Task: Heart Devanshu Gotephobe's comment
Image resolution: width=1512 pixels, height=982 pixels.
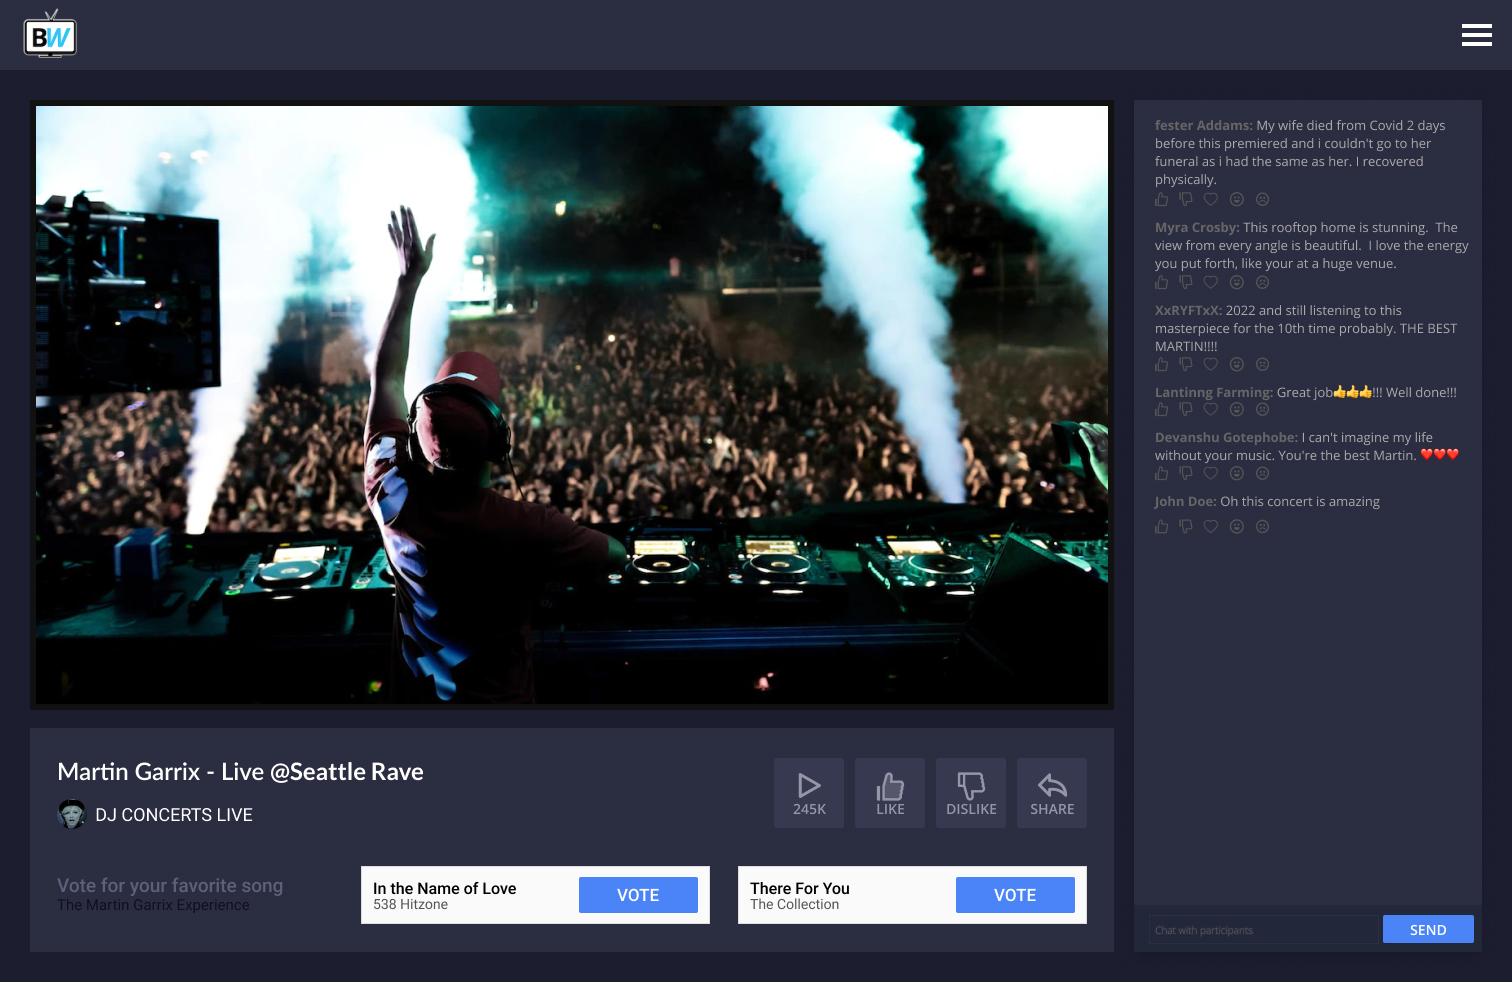Action: tap(1211, 473)
